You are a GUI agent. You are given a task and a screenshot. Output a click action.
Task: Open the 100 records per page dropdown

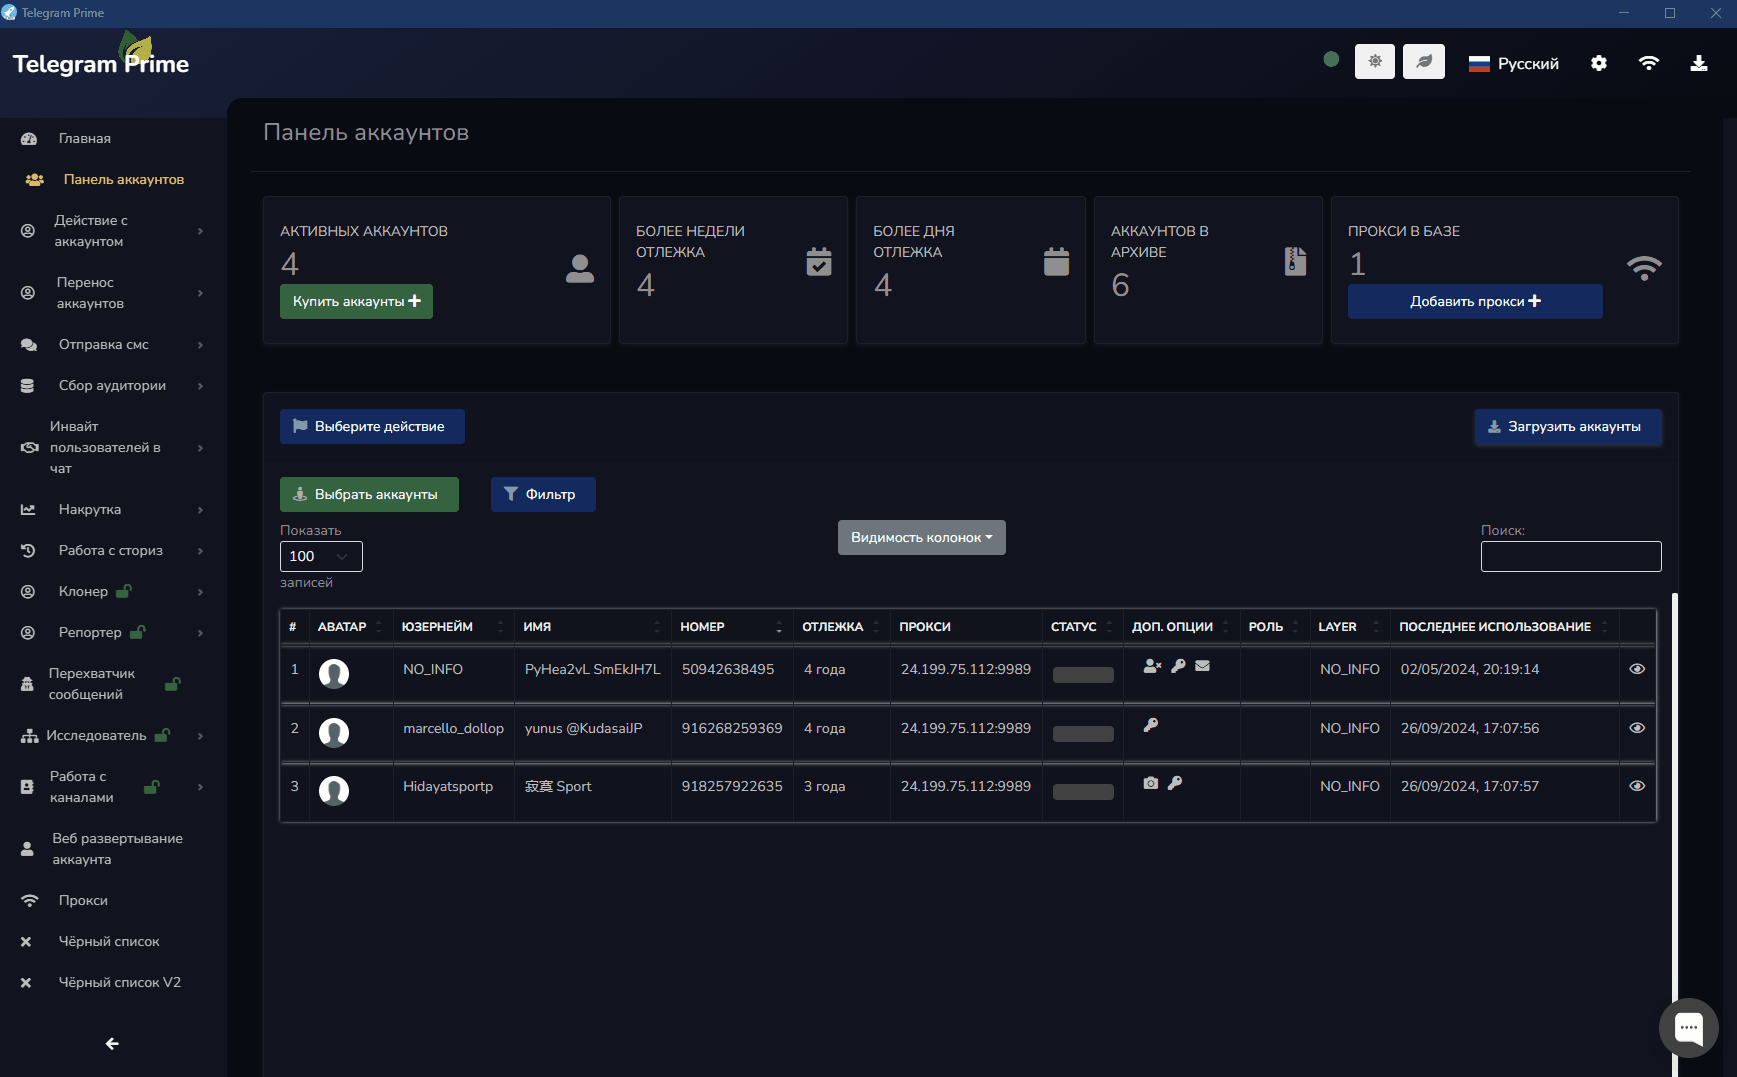click(x=321, y=556)
